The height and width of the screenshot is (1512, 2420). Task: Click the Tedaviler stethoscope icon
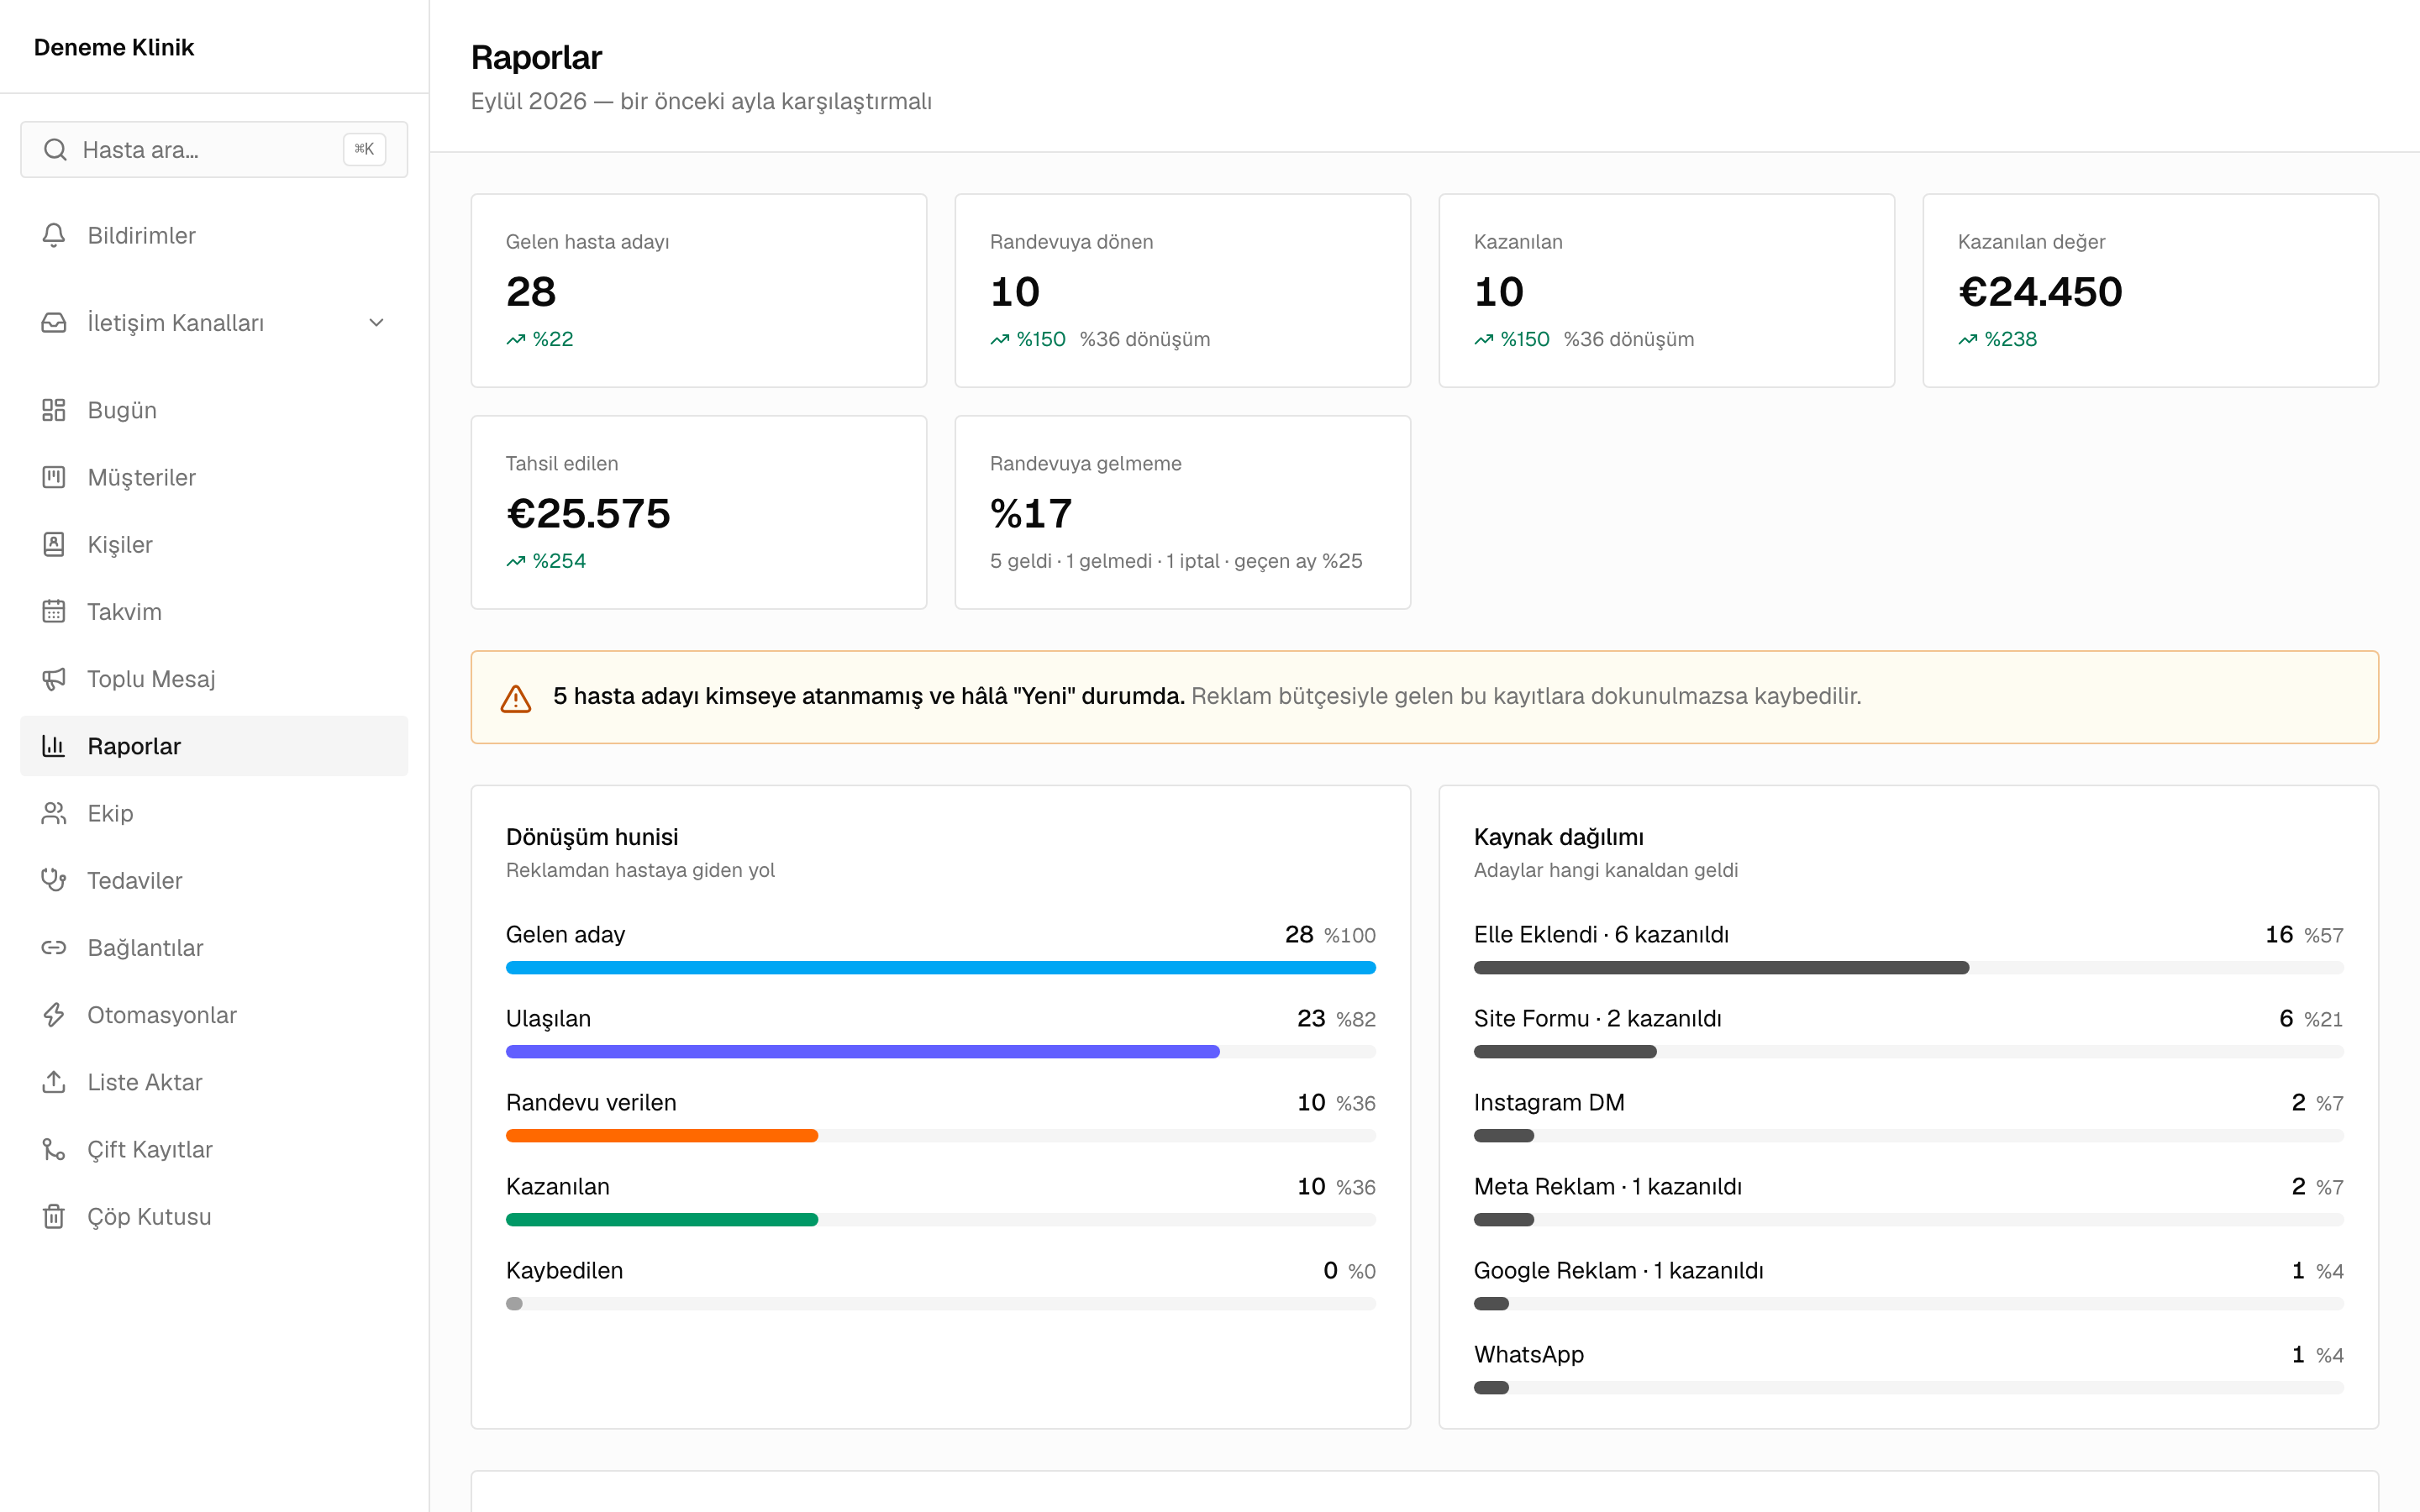[x=54, y=880]
